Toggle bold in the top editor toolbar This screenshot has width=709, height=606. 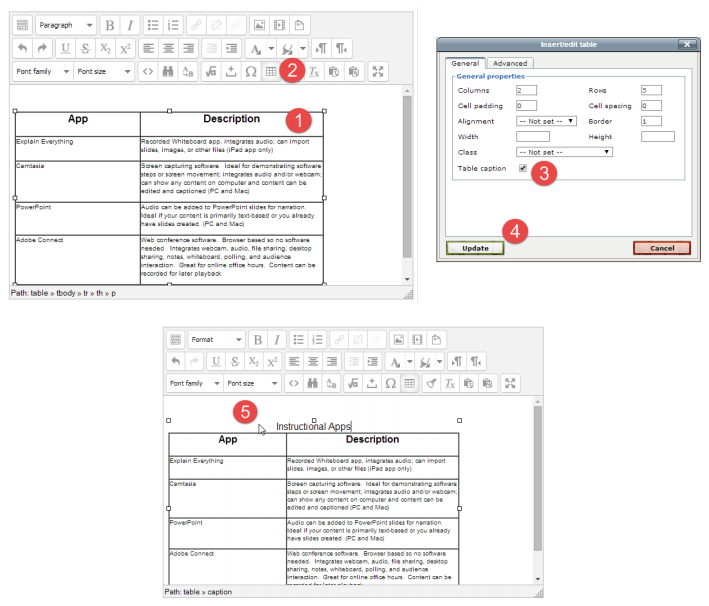[110, 25]
